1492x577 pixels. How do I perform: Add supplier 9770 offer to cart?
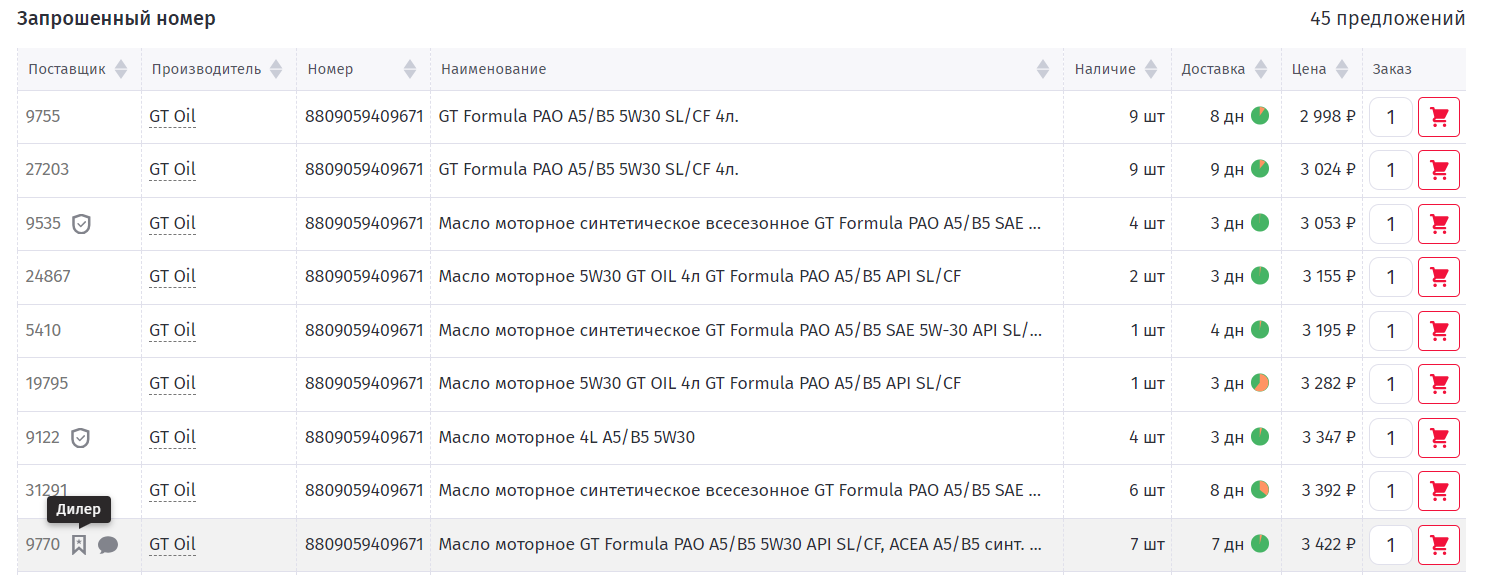tap(1439, 545)
